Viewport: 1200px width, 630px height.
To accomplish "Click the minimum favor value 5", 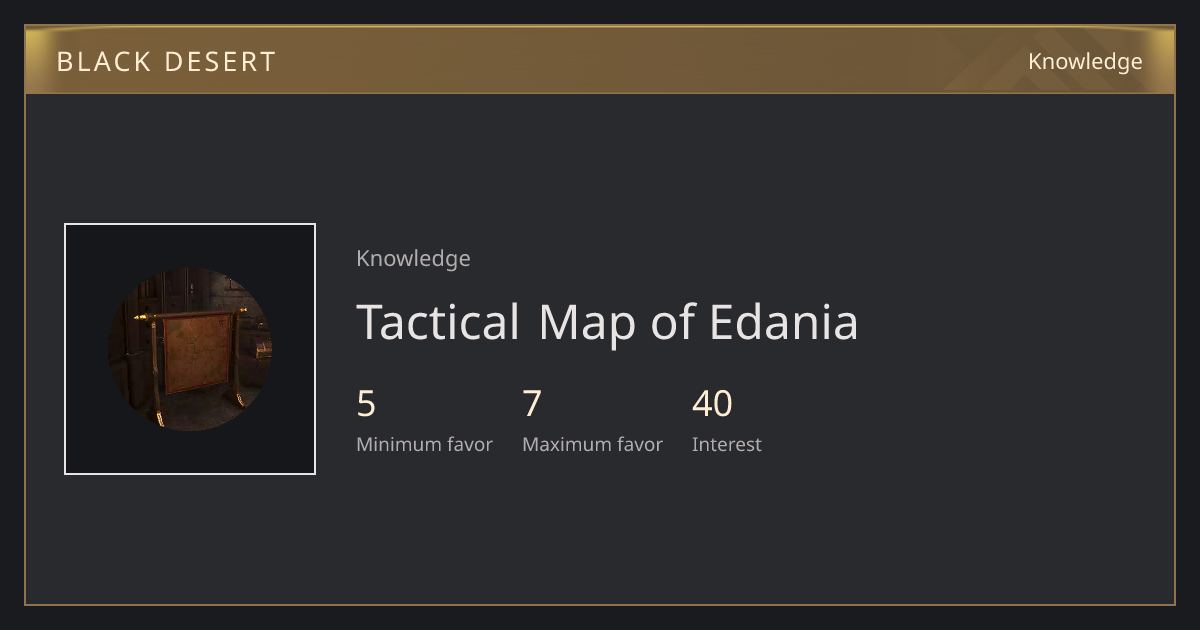I will tap(366, 404).
